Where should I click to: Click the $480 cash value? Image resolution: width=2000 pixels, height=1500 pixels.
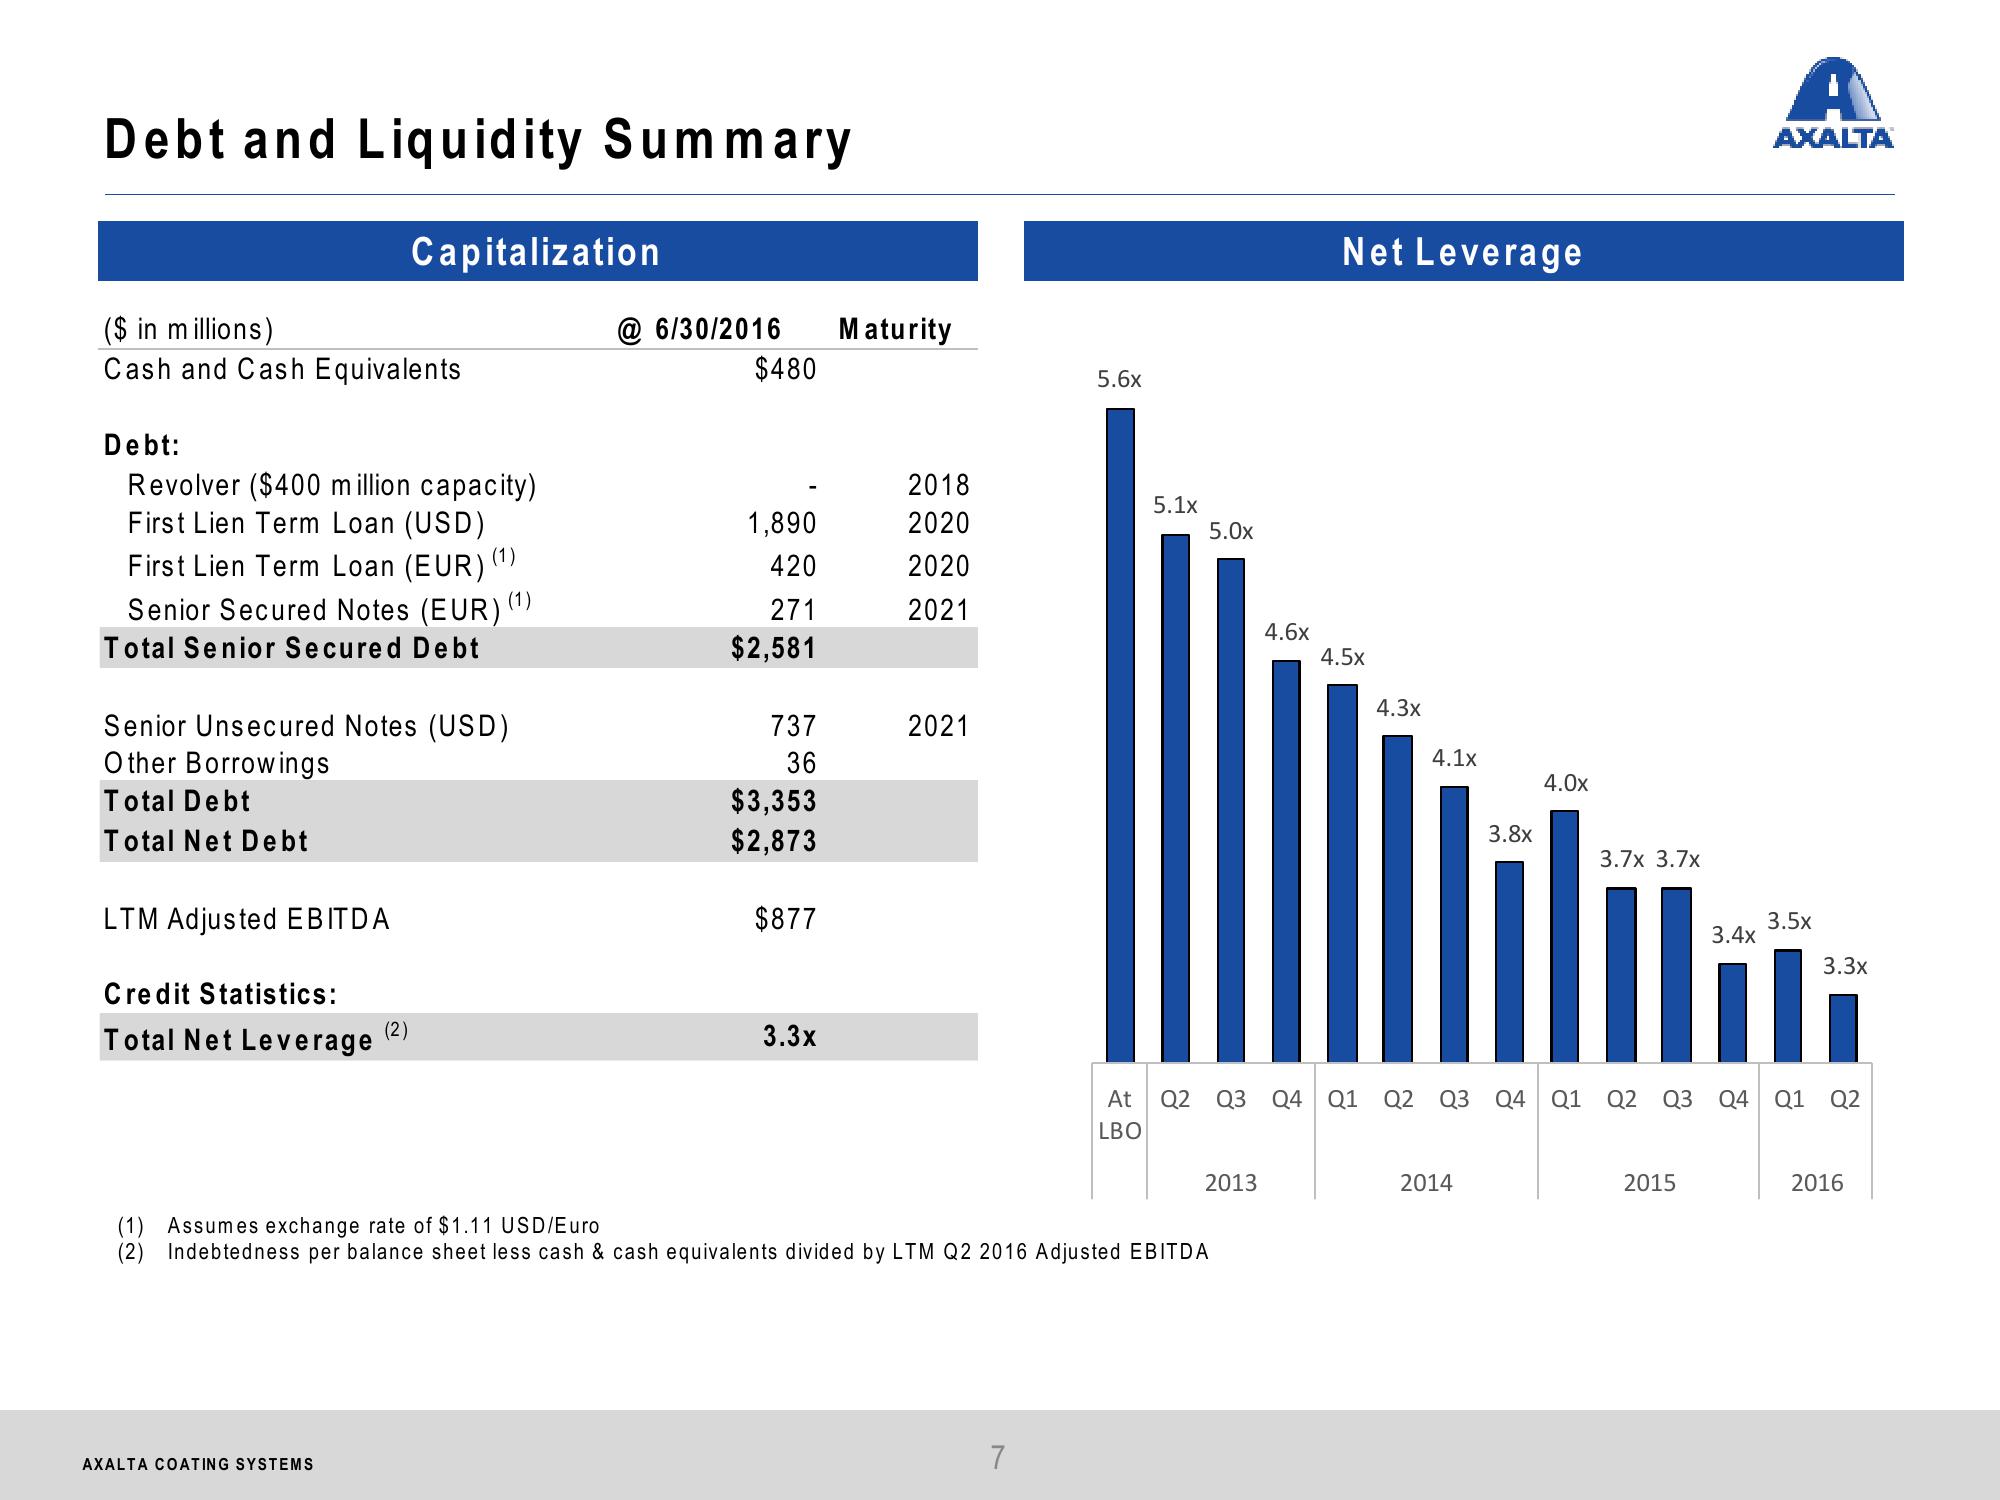(x=785, y=369)
